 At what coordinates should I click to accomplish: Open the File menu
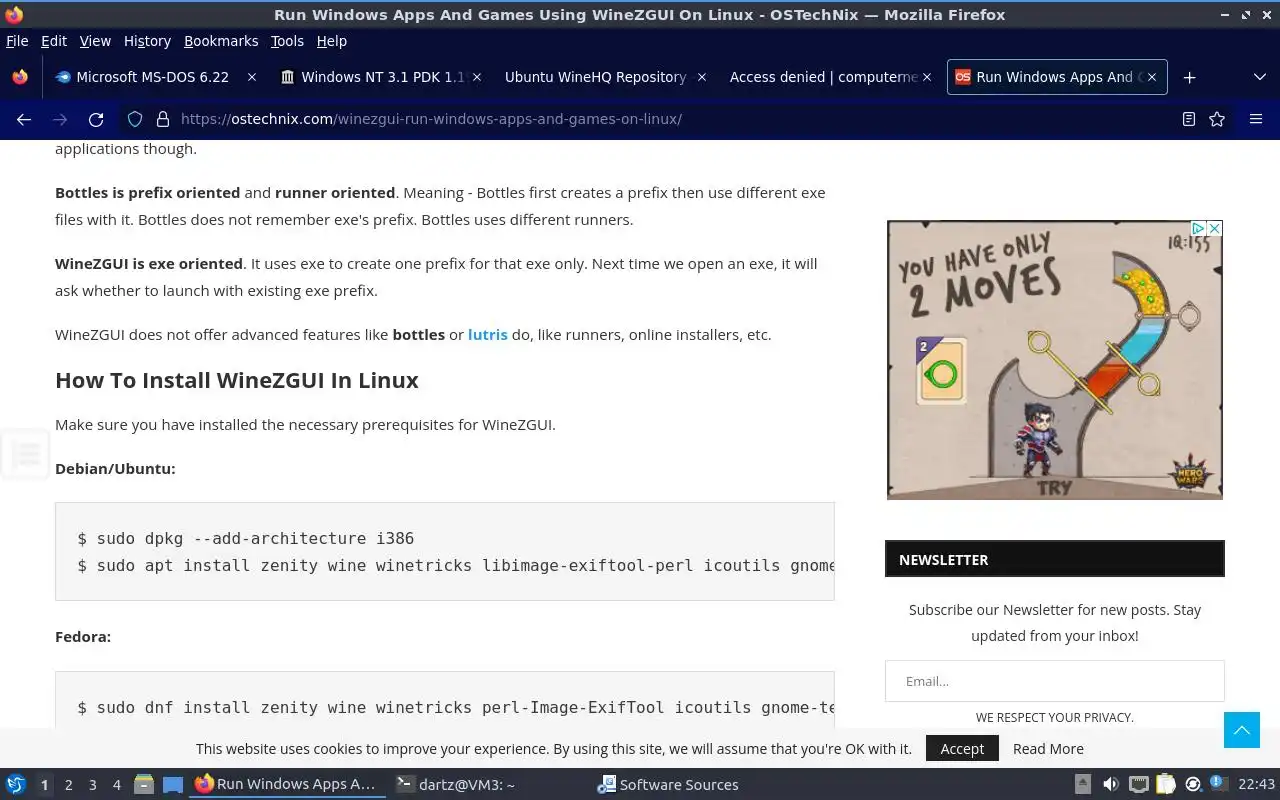click(x=17, y=41)
